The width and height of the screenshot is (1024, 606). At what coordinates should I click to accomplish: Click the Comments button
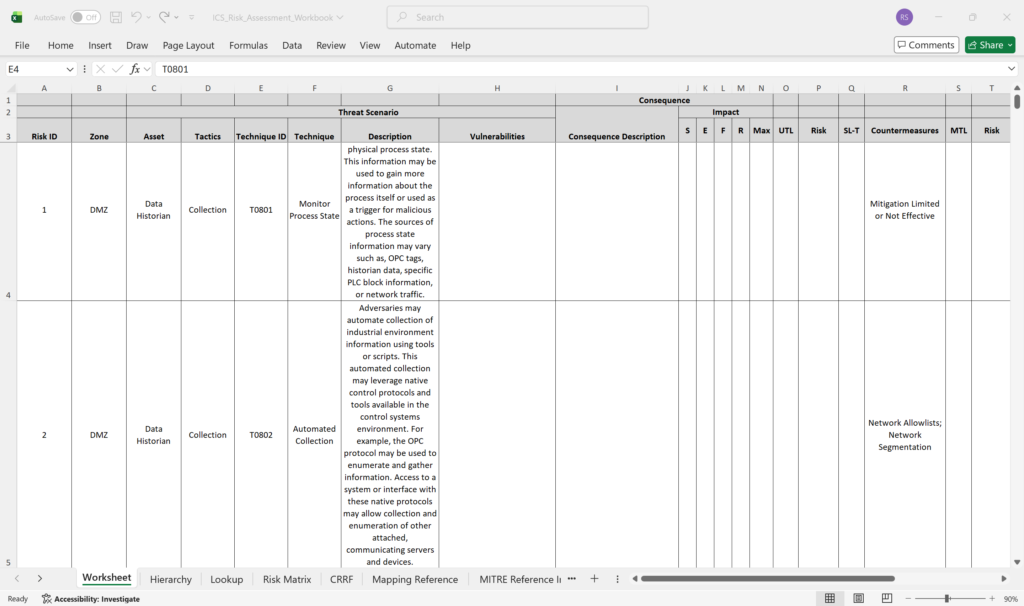click(x=926, y=45)
